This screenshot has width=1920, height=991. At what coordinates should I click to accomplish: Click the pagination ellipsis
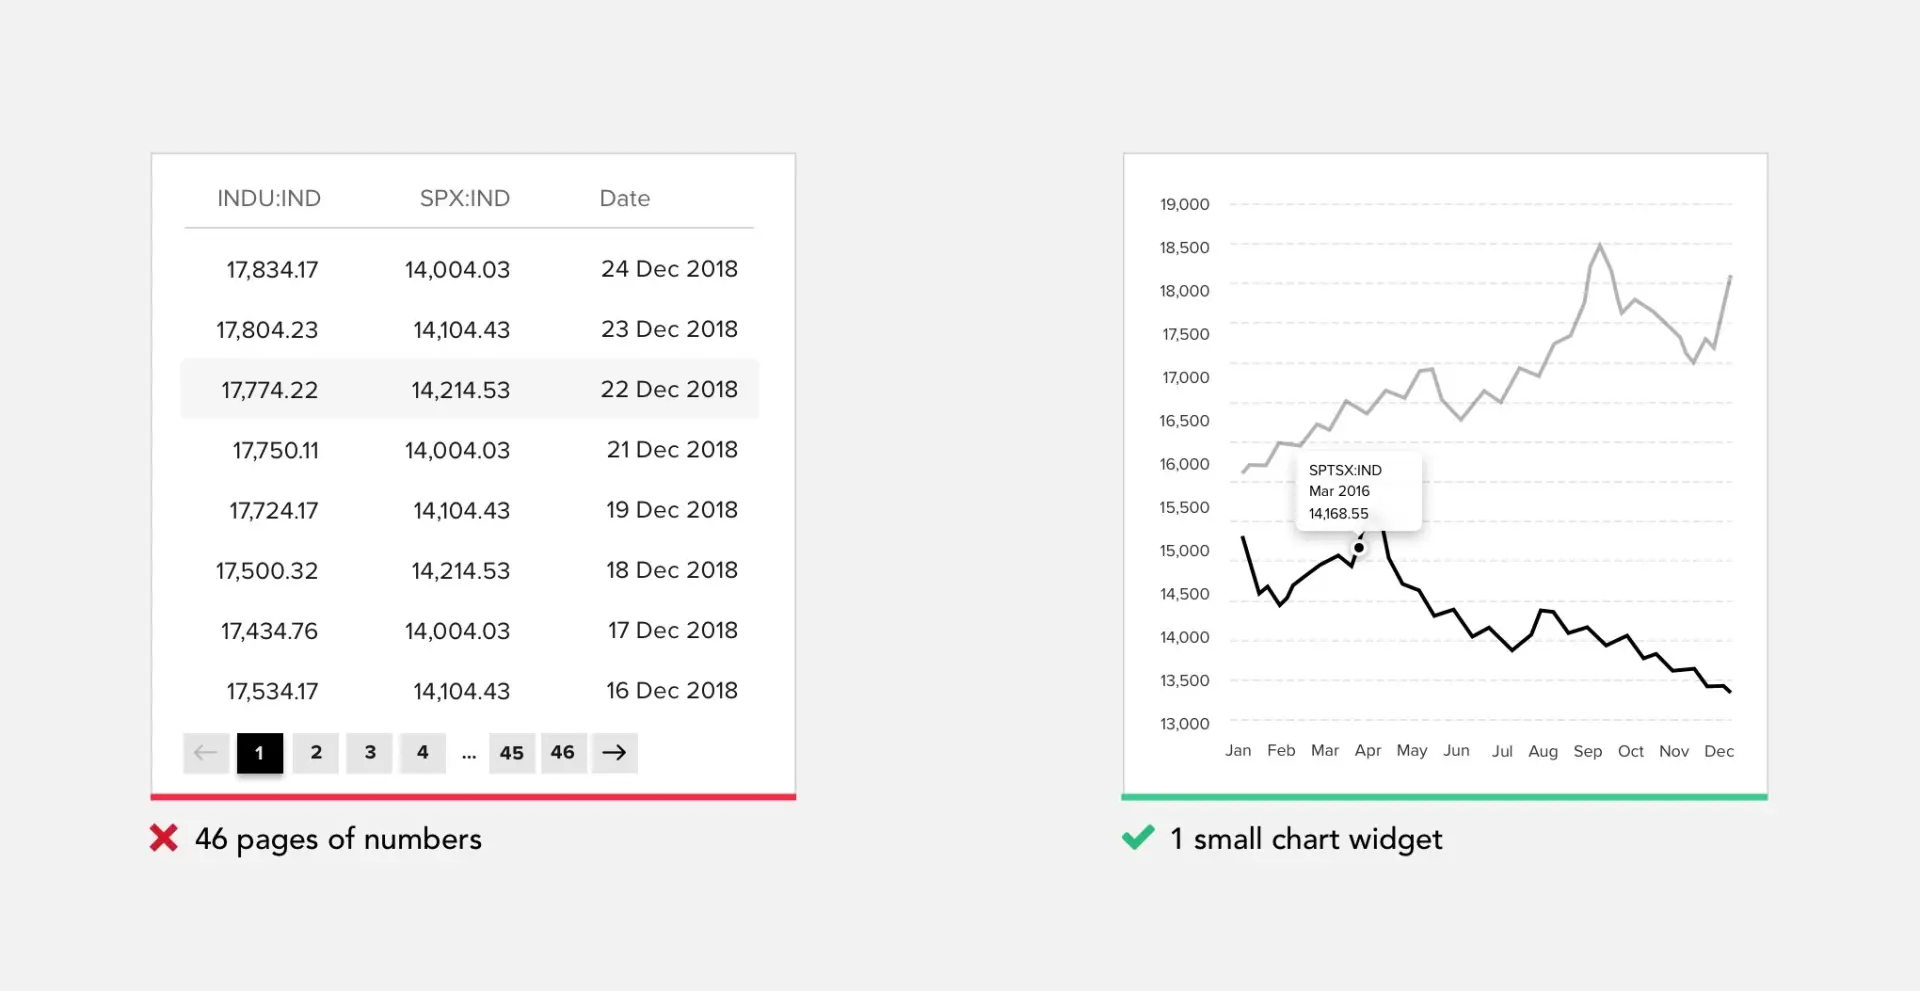tap(469, 755)
